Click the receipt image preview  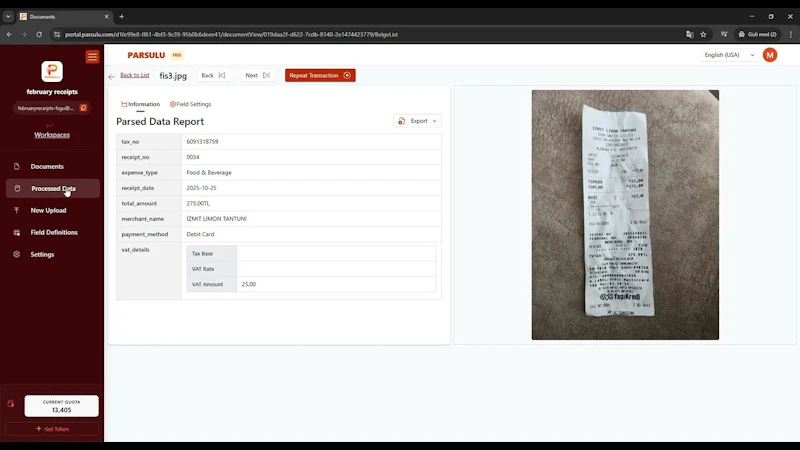coord(625,215)
